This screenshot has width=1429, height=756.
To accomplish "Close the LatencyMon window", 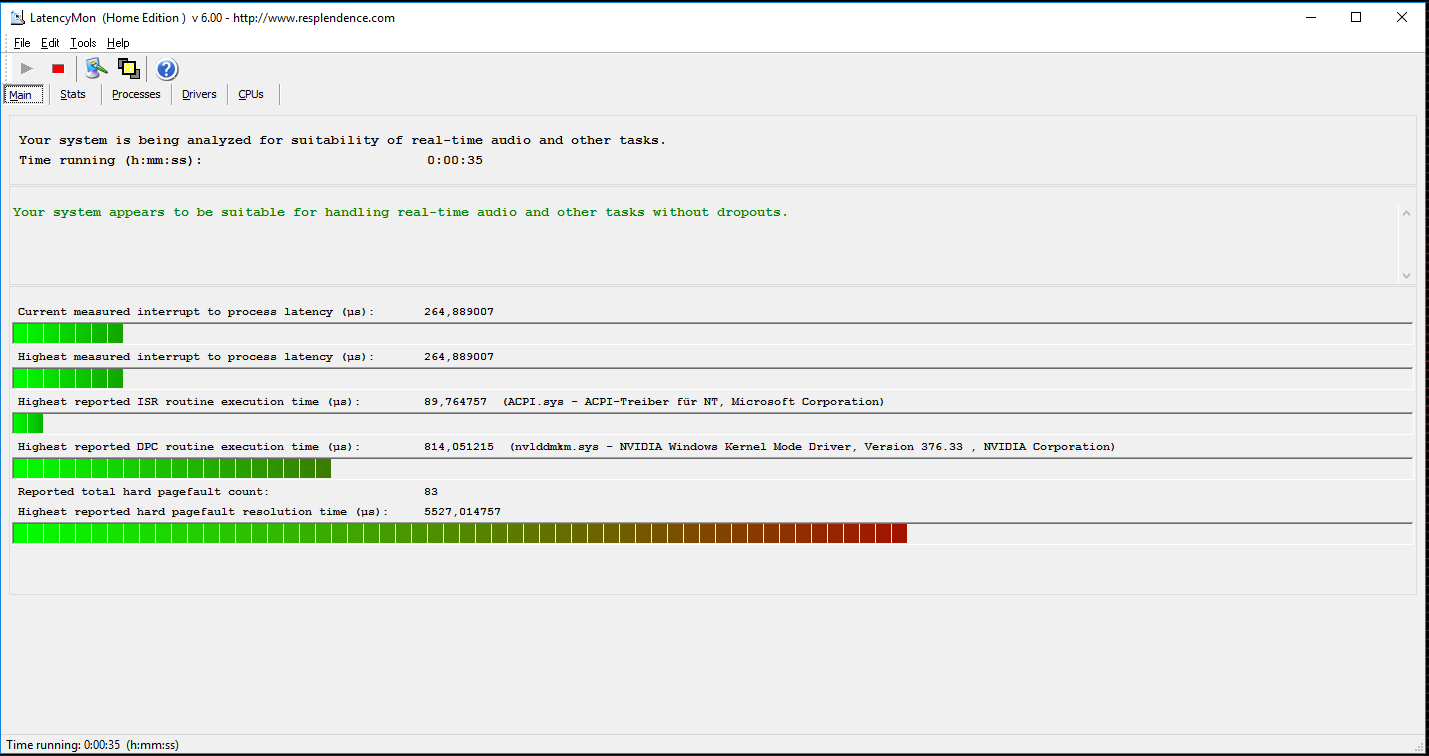I will click(x=1402, y=17).
